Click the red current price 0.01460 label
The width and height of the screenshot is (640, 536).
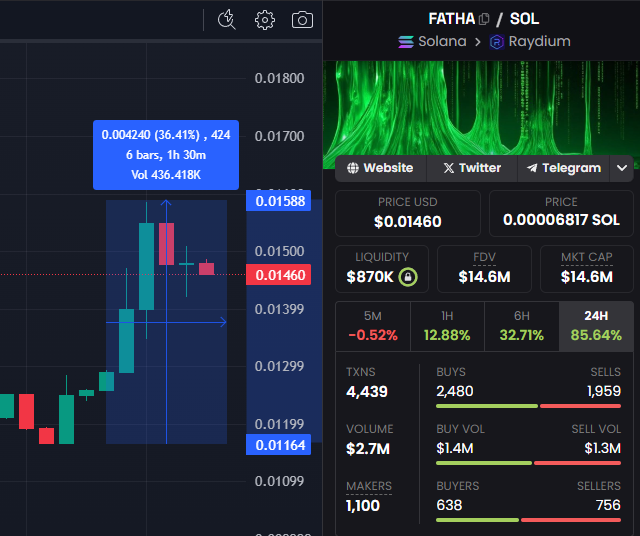(278, 275)
